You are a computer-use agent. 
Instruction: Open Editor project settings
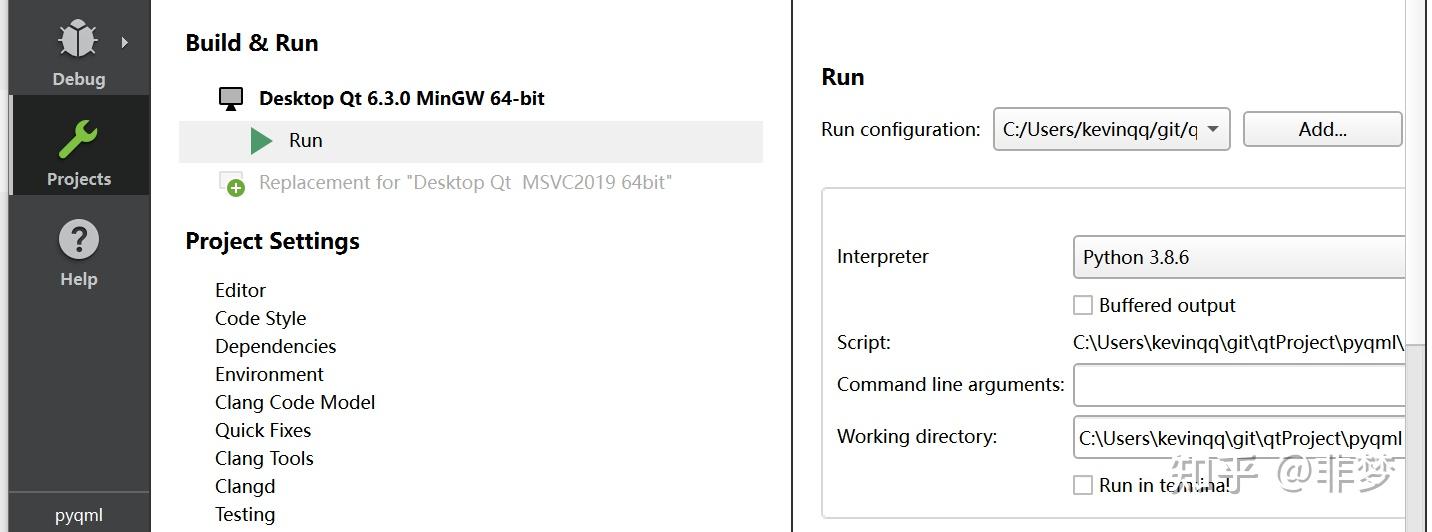pyautogui.click(x=240, y=290)
